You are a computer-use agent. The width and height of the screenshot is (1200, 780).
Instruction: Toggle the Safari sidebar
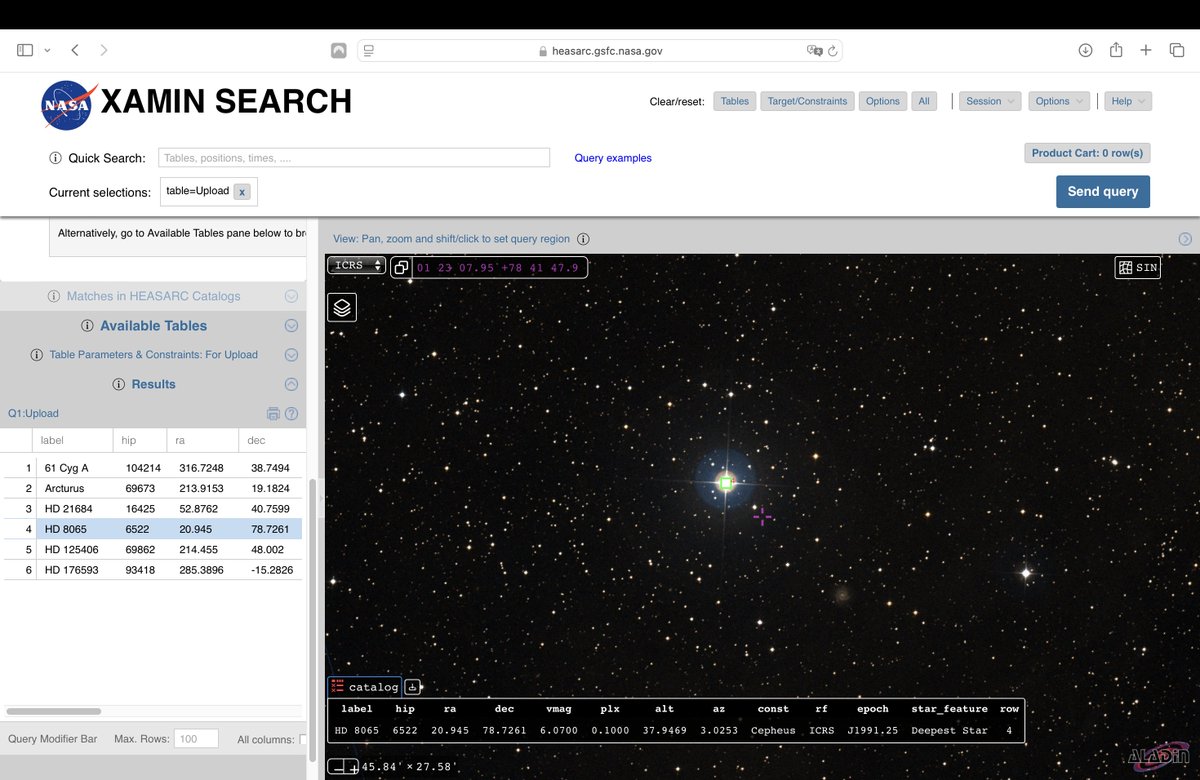click(25, 50)
